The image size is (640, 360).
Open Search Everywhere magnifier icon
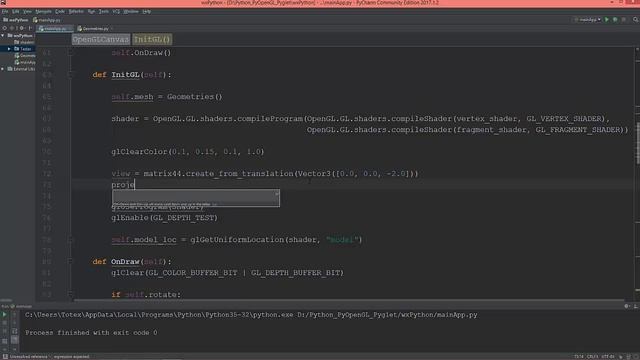click(x=636, y=20)
